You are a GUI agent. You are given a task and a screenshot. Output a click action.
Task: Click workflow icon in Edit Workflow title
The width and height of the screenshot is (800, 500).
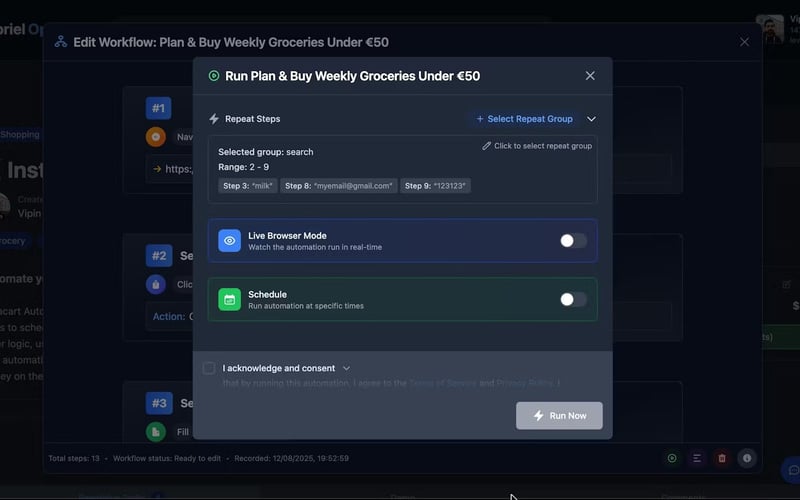coord(61,42)
